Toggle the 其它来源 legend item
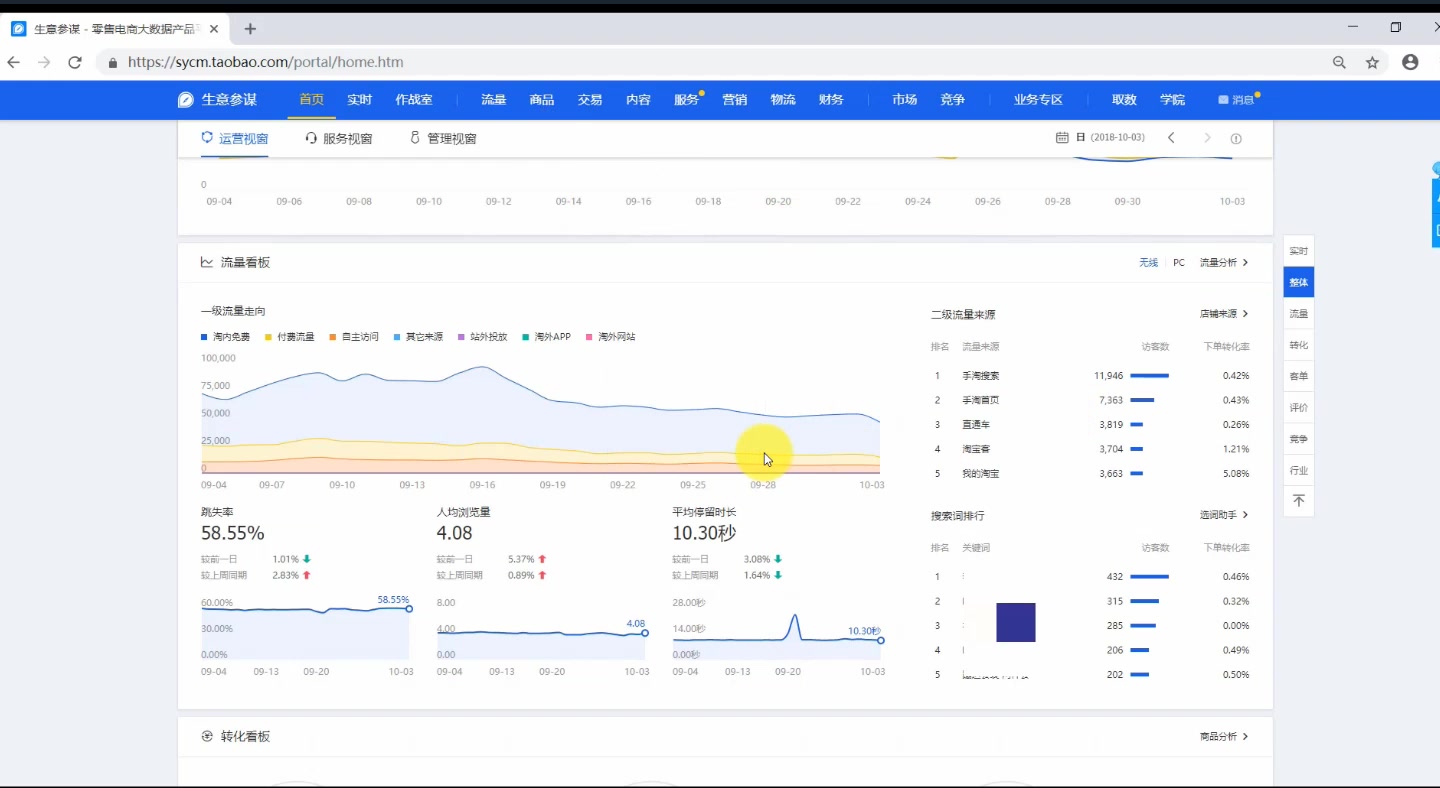1440x788 pixels. coord(418,337)
